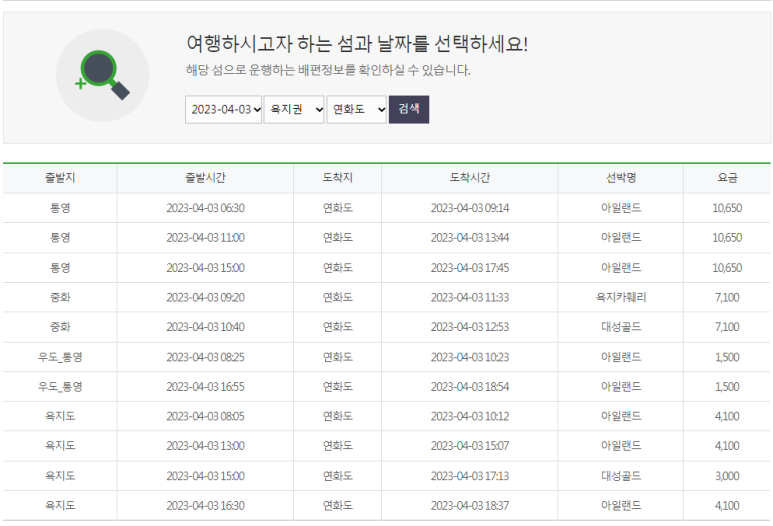Image resolution: width=773 pixels, height=526 pixels.
Task: Click the 검색 search button
Action: point(409,109)
